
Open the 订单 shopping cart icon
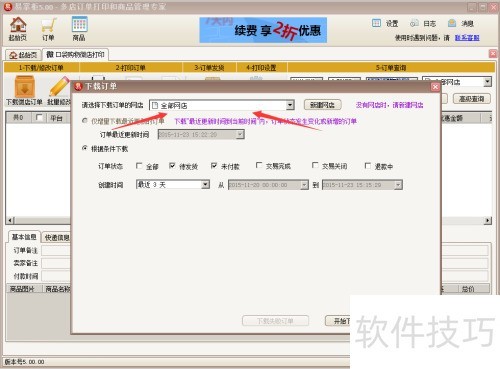pyautogui.click(x=48, y=29)
